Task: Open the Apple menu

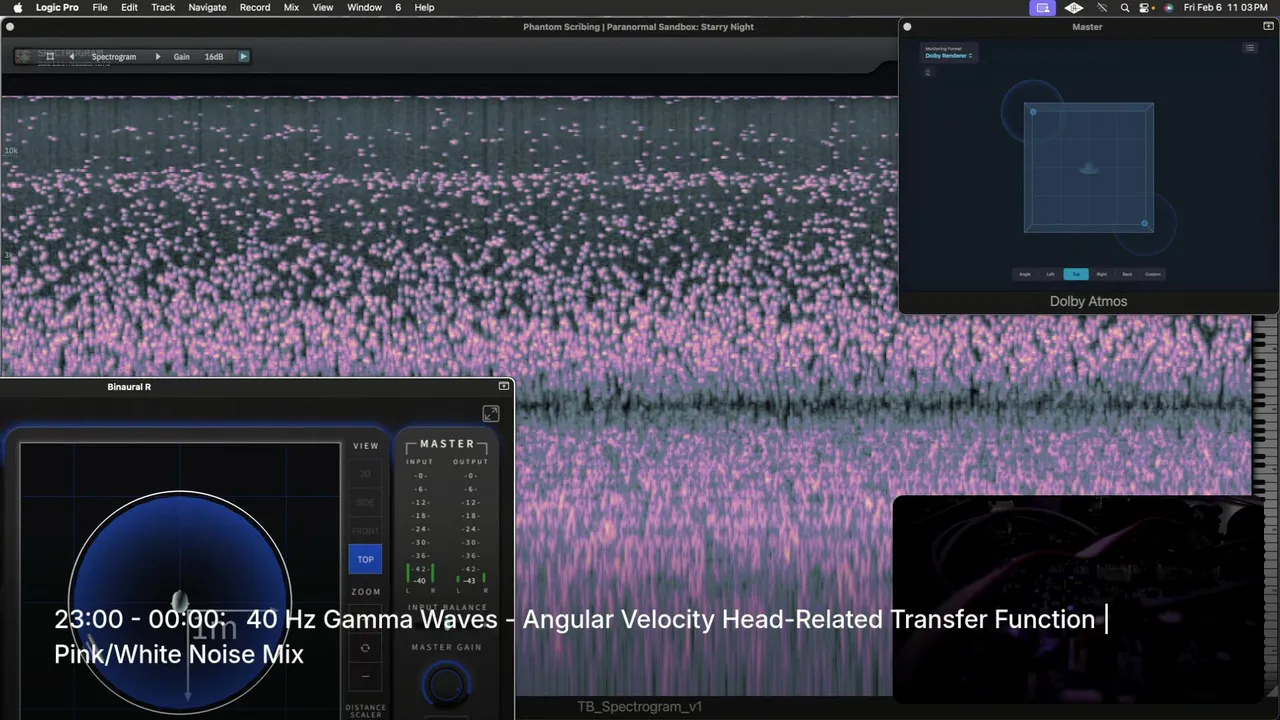Action: point(17,7)
